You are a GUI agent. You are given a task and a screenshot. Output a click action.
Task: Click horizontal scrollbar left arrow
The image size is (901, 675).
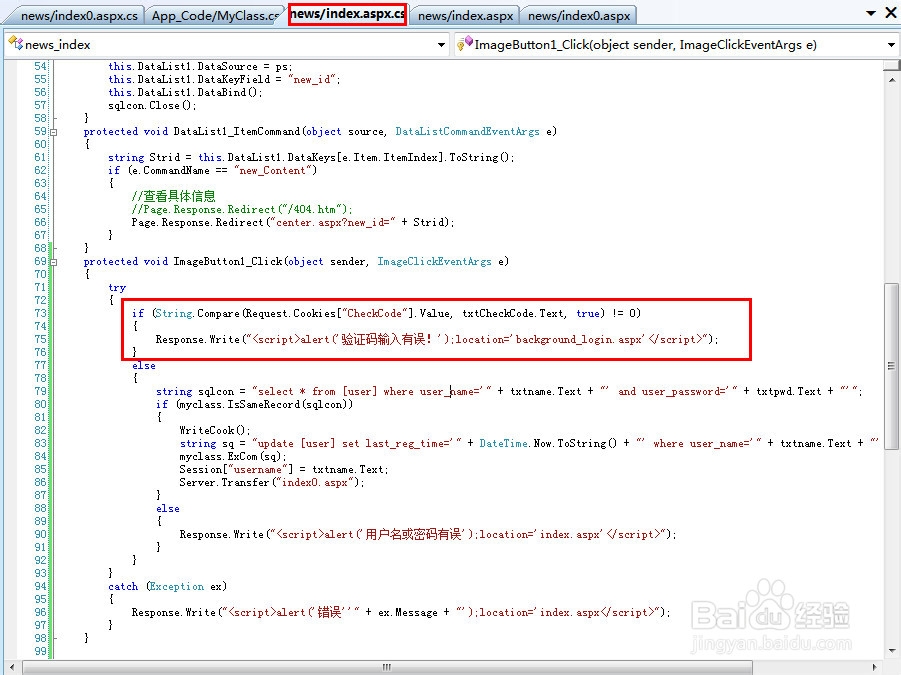click(14, 667)
